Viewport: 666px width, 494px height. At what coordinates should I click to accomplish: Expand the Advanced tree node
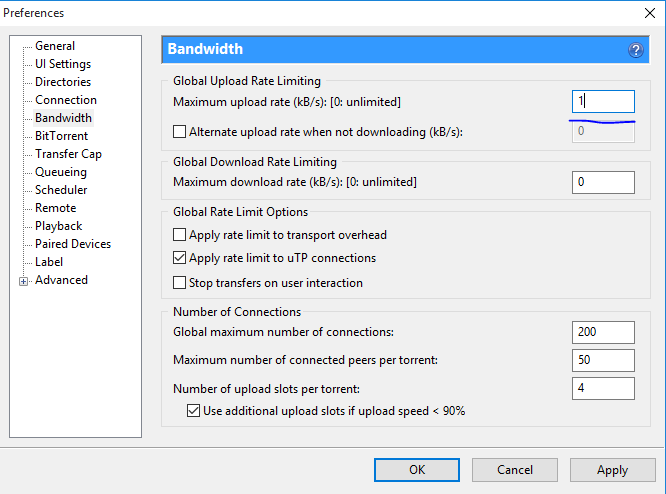[23, 281]
